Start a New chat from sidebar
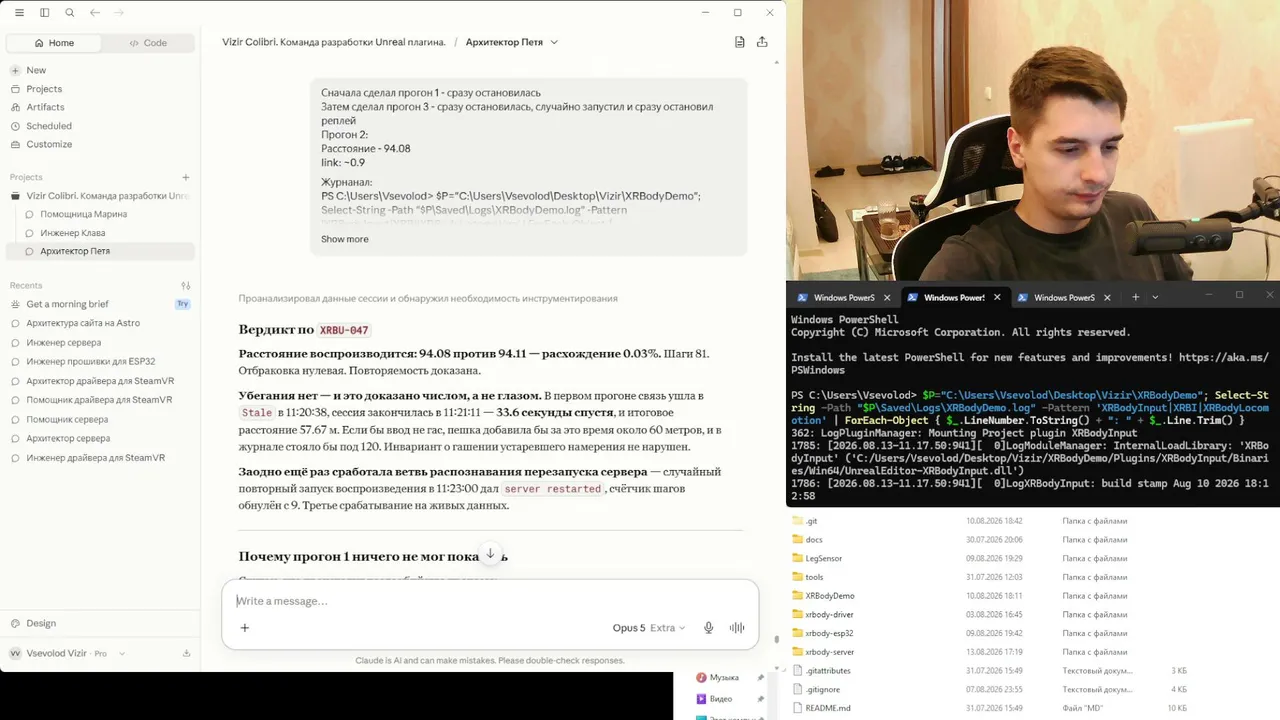1280x720 pixels. click(x=36, y=70)
